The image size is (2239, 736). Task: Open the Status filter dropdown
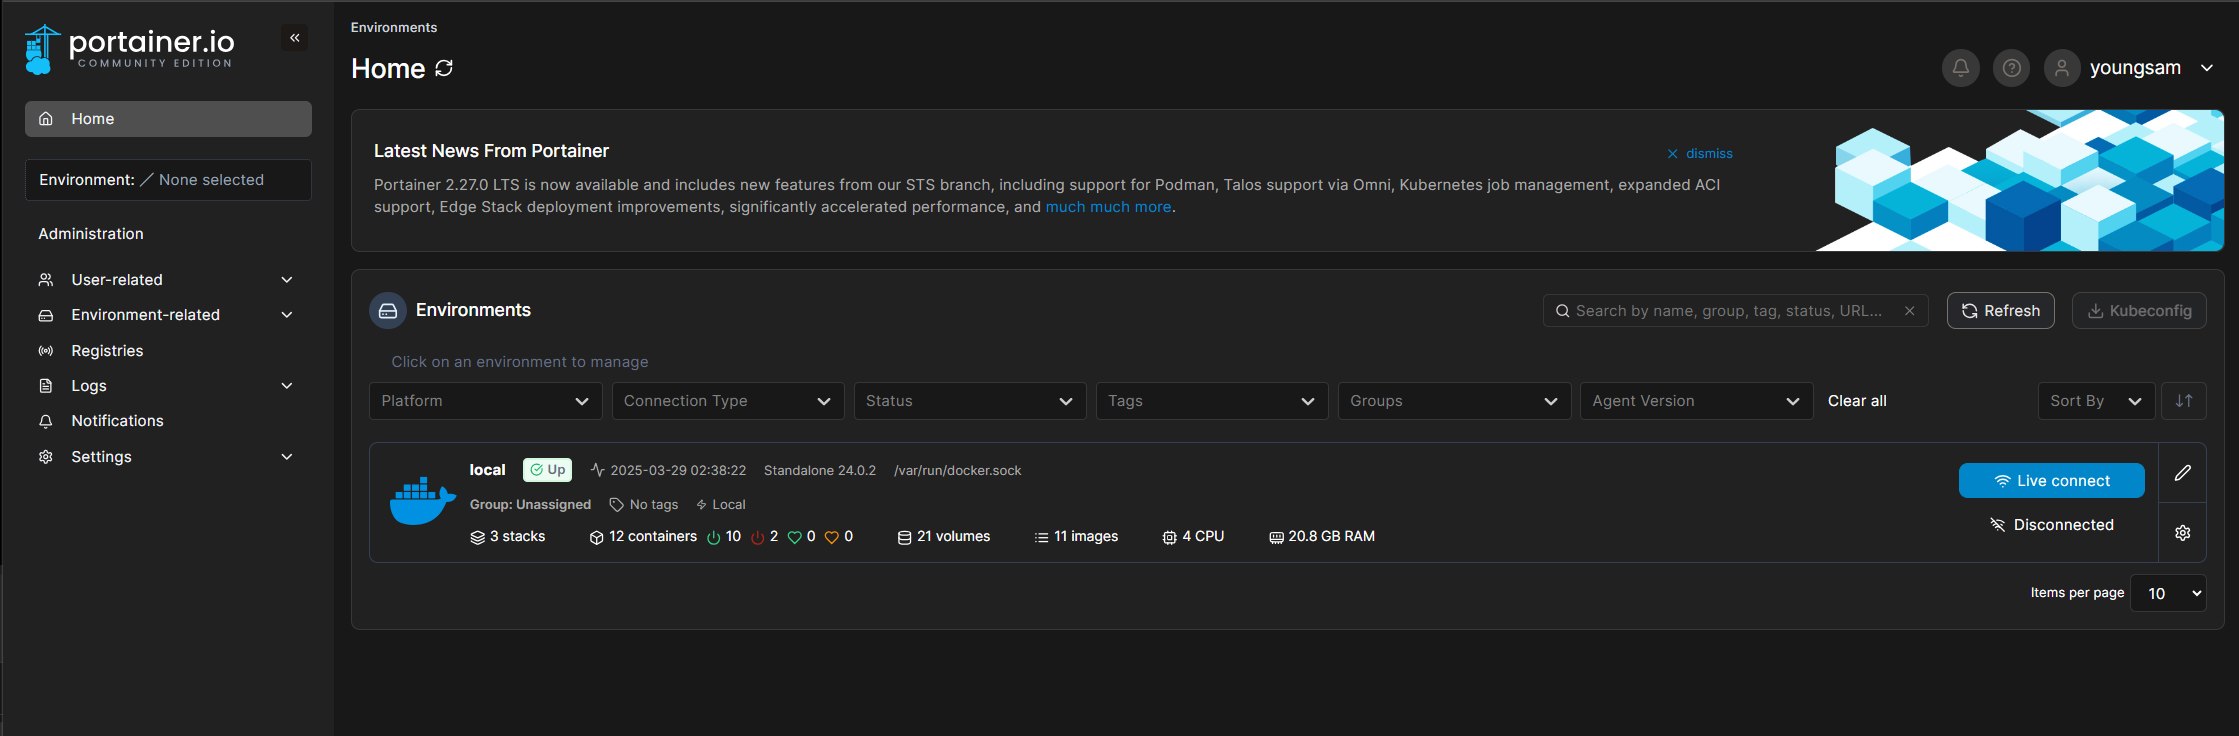click(x=970, y=401)
